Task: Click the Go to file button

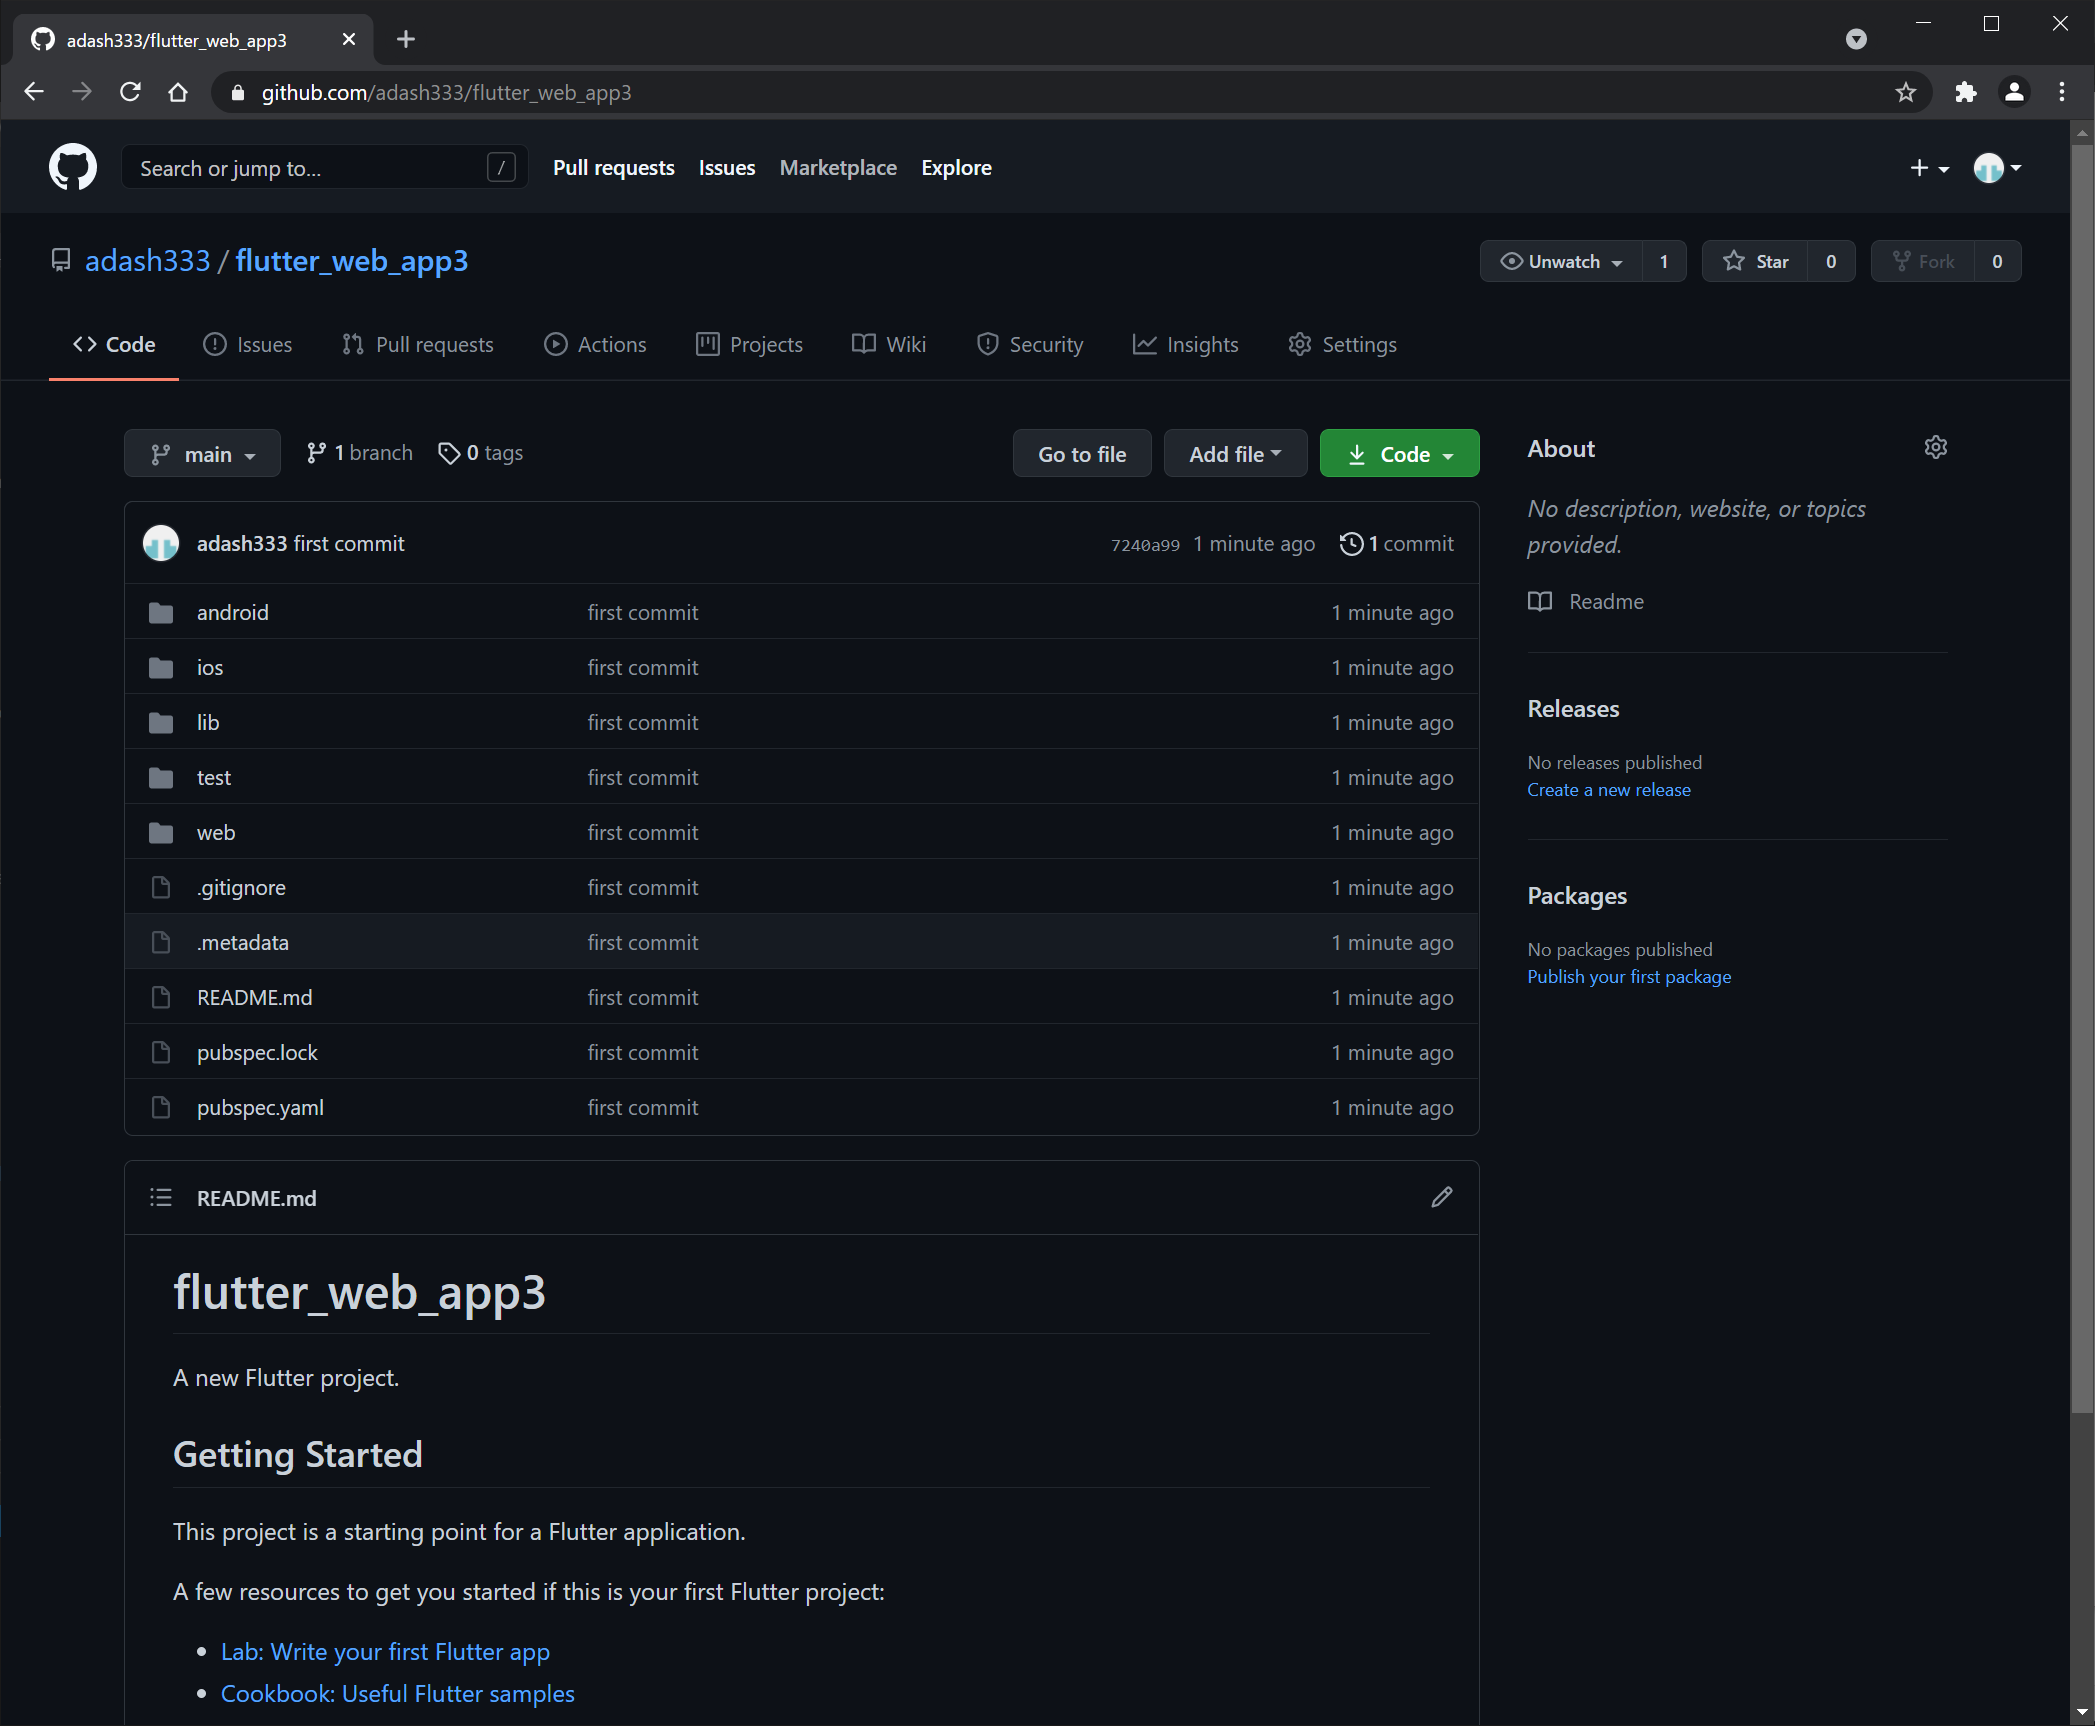Action: 1082,454
